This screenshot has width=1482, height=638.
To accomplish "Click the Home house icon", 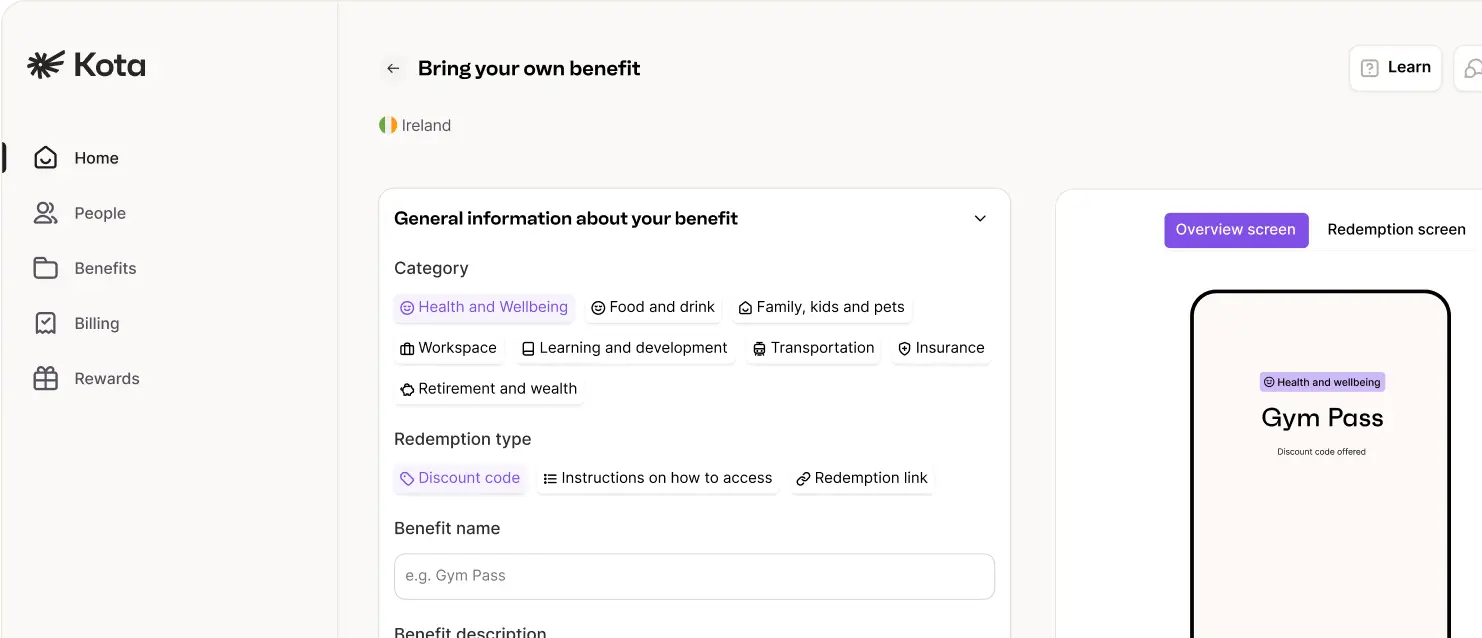I will tap(45, 158).
